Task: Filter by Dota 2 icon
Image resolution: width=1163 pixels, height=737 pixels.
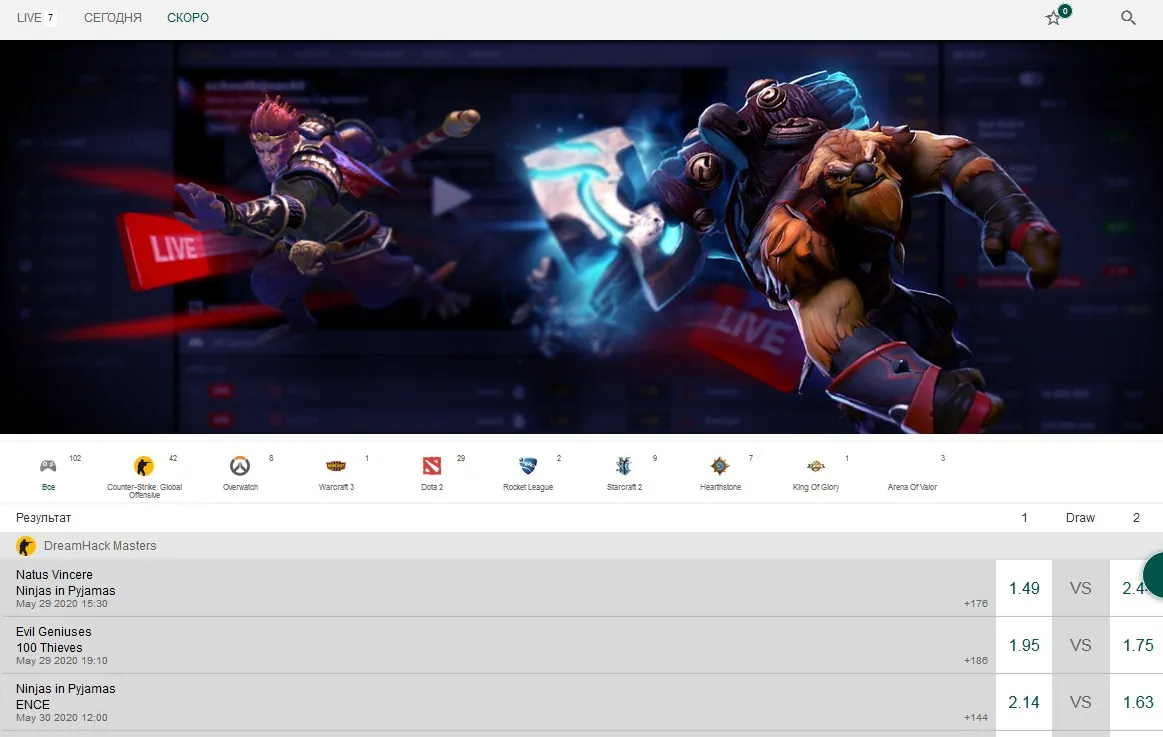Action: click(x=432, y=466)
